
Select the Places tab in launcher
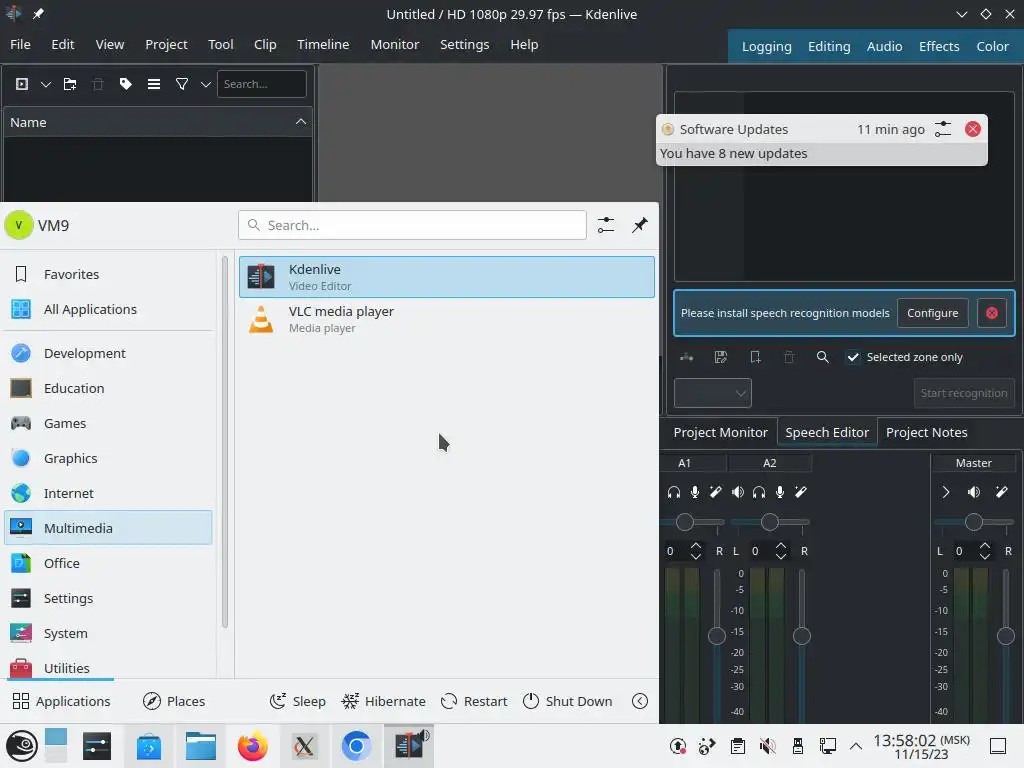click(174, 701)
